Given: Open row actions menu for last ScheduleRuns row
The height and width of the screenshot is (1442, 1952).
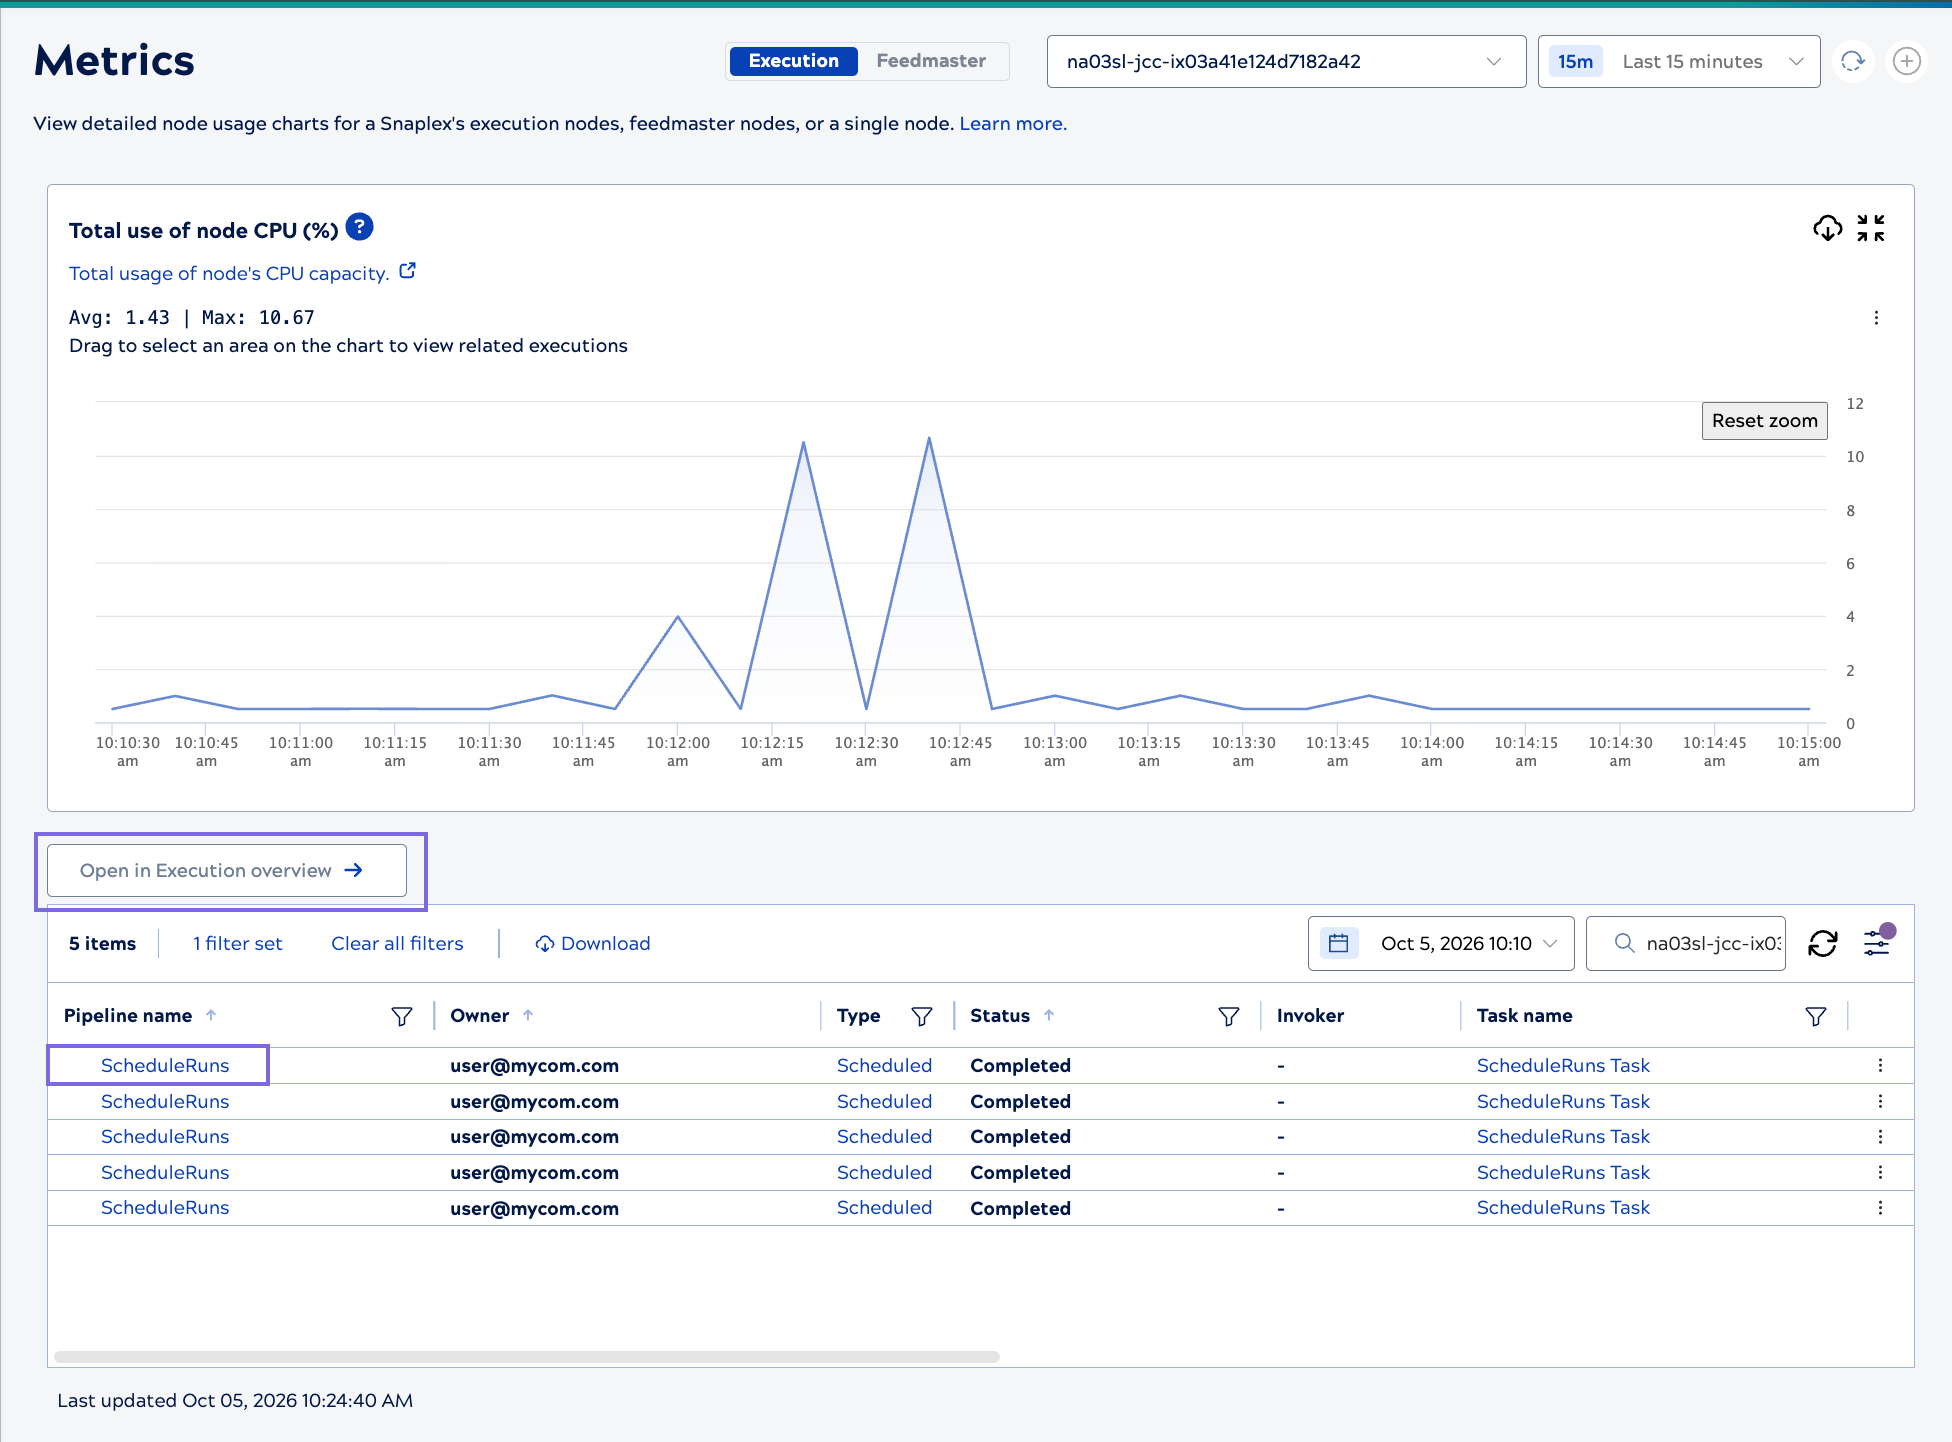Looking at the screenshot, I should (1880, 1208).
